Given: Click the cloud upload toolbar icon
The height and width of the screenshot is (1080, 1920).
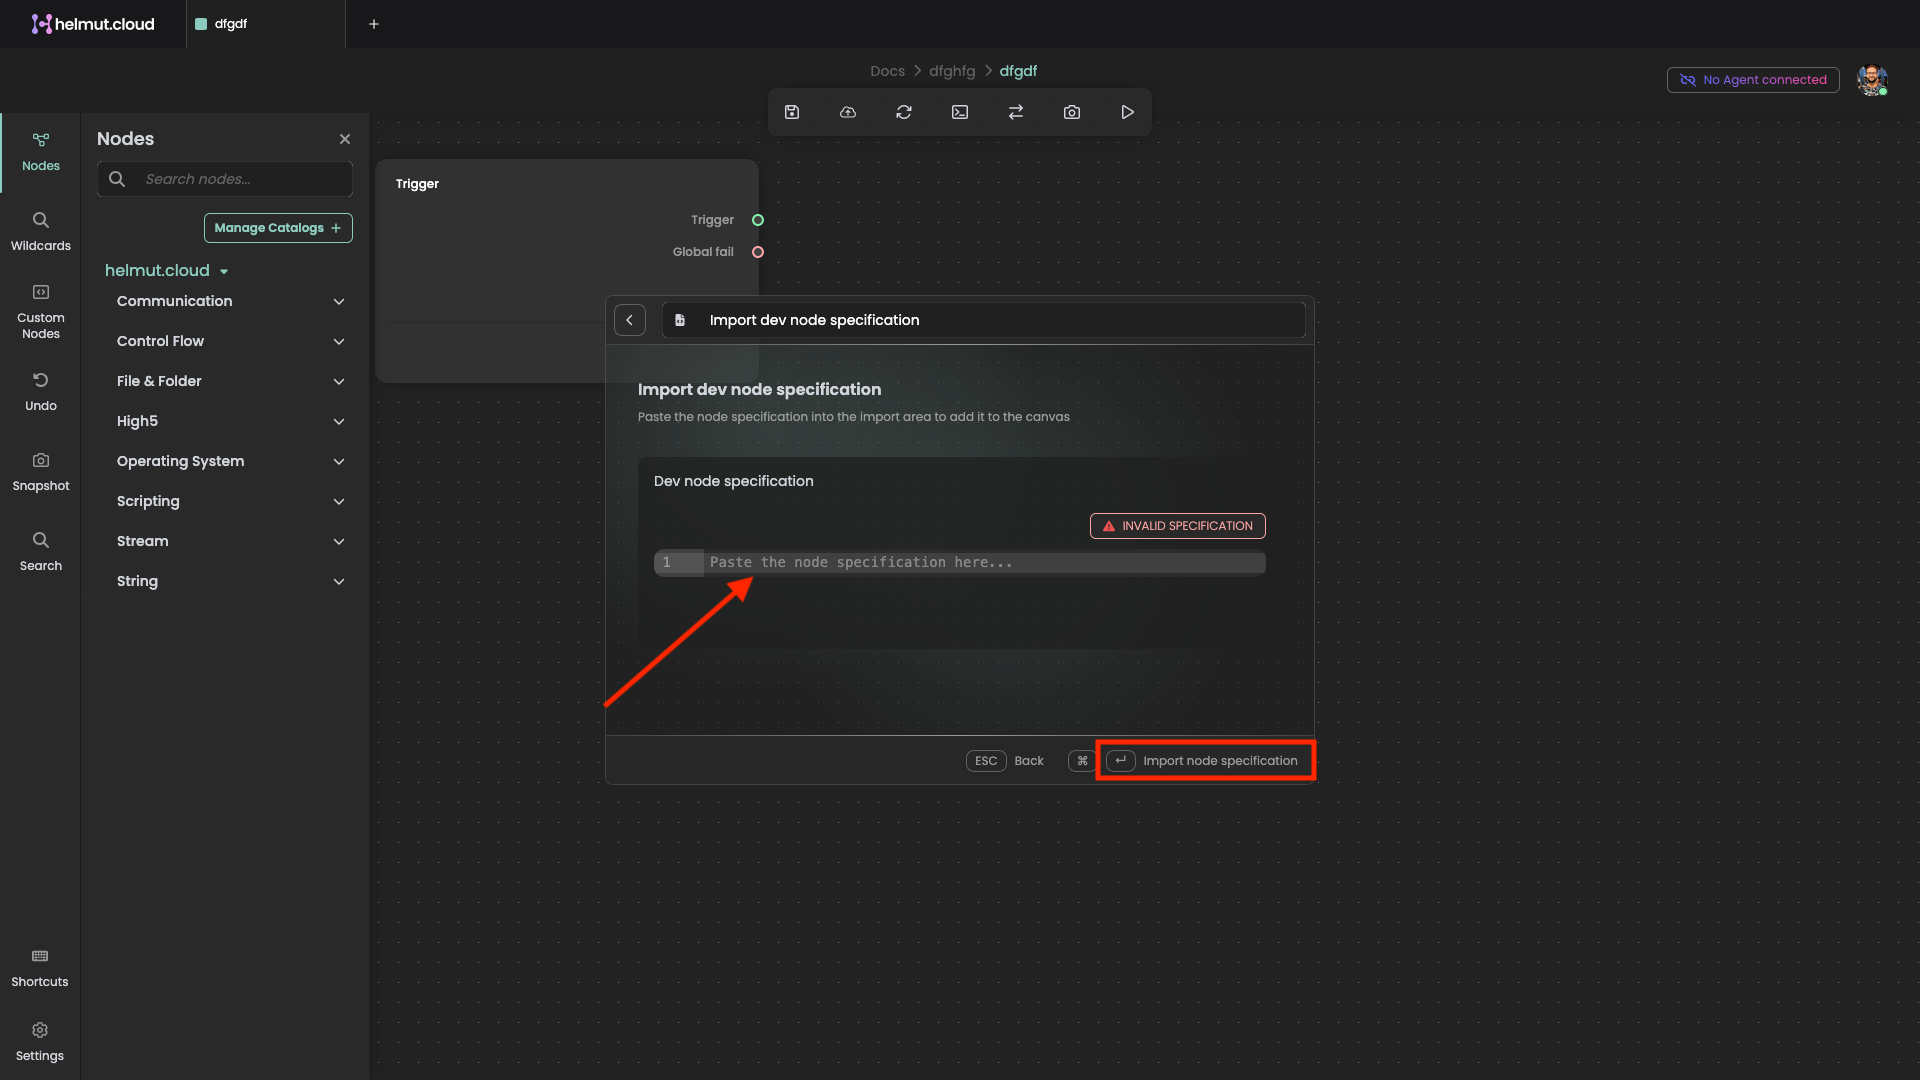Looking at the screenshot, I should pyautogui.click(x=848, y=112).
